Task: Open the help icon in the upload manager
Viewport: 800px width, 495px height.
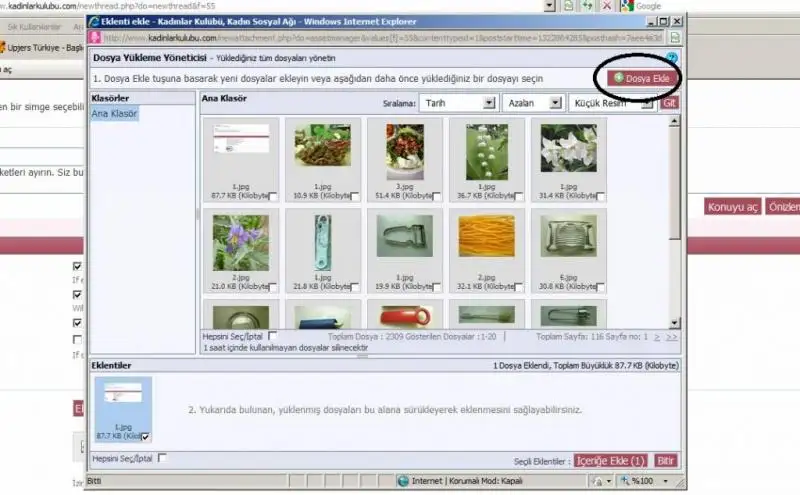Action: 672,59
